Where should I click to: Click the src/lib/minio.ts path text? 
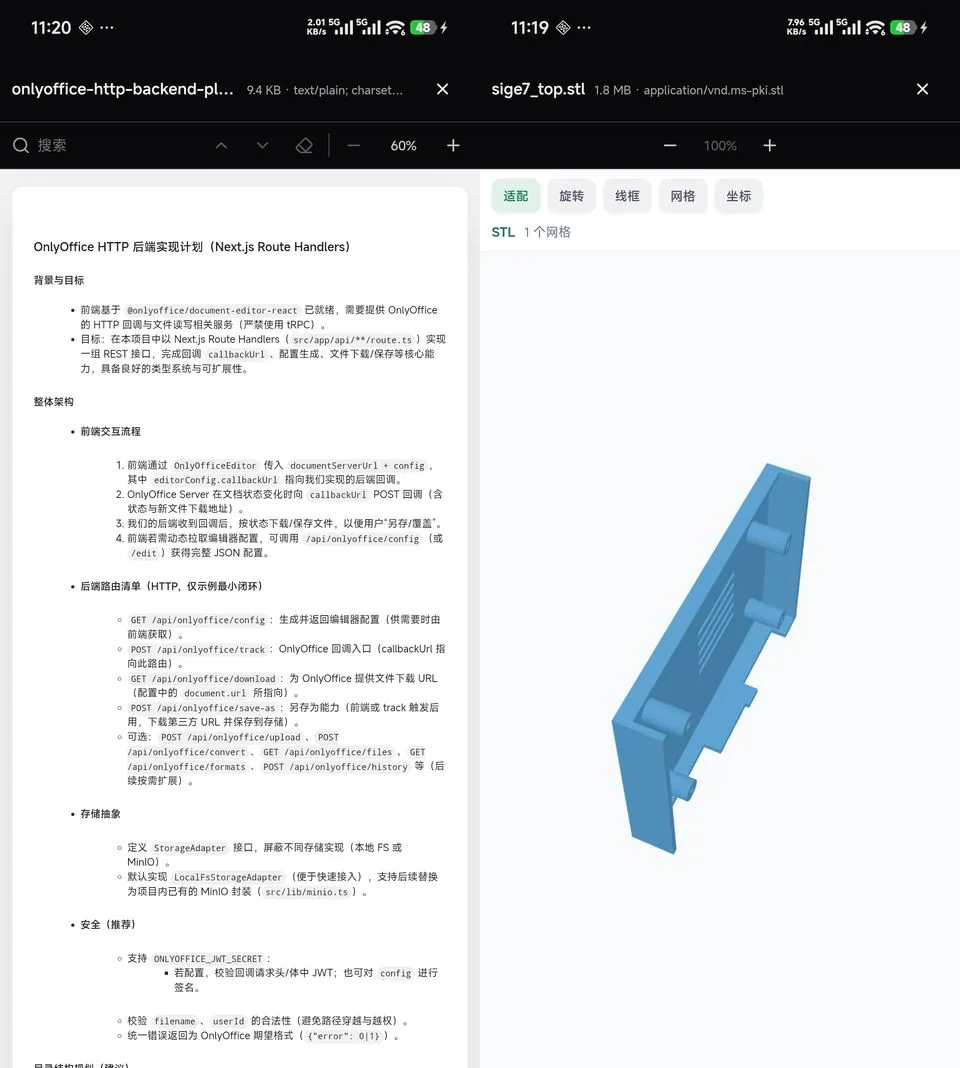pyautogui.click(x=306, y=892)
